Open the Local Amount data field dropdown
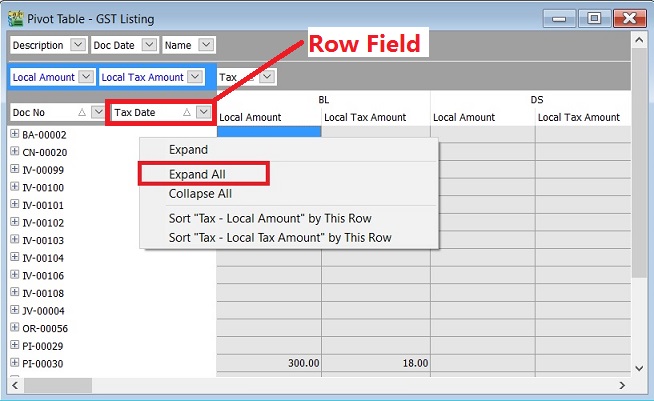 (85, 77)
